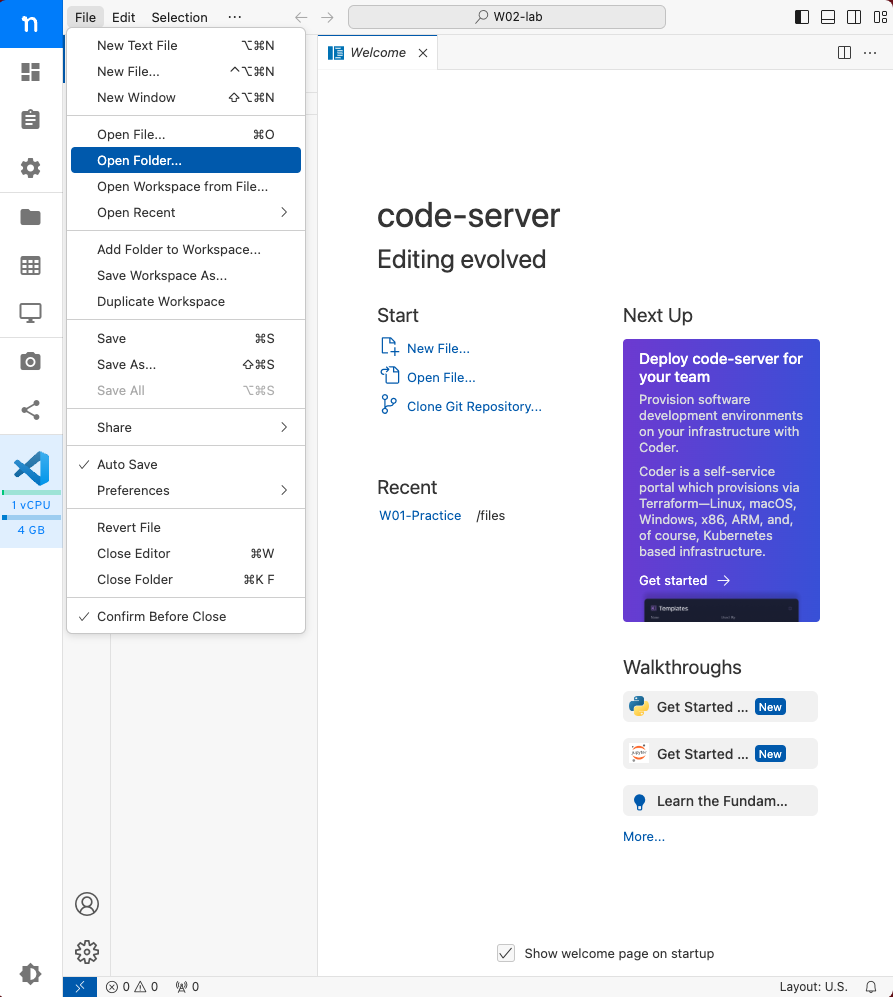Viewport: 893px width, 997px height.
Task: Choose Revert File menu item
Action: pyautogui.click(x=186, y=528)
